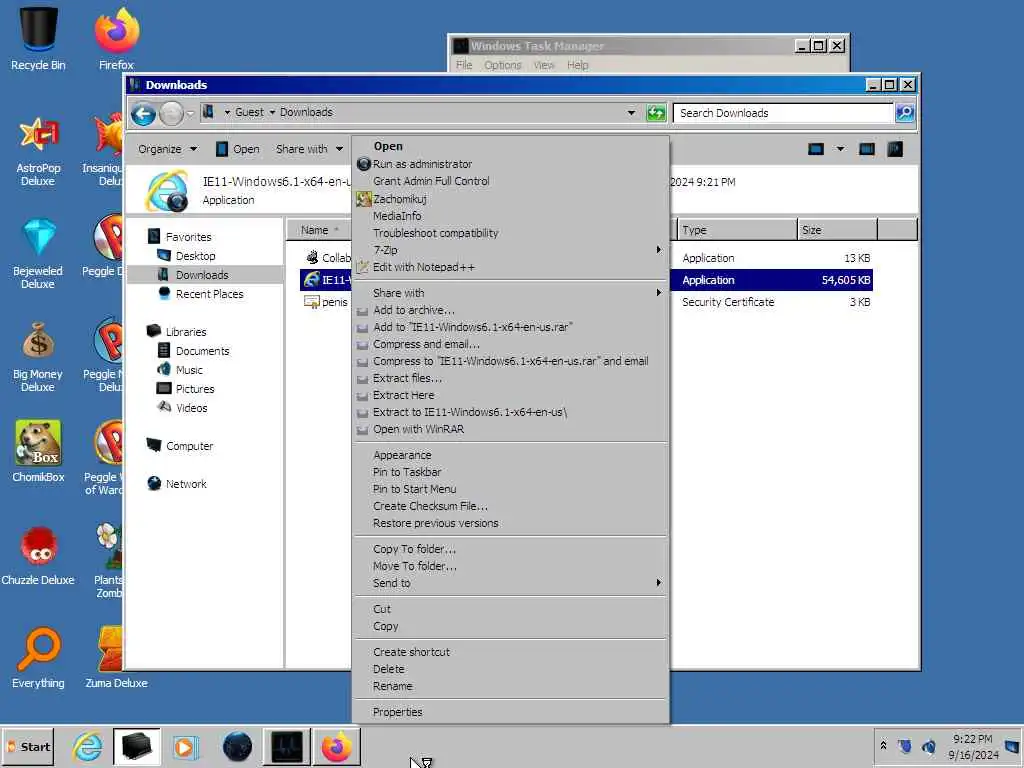
Task: Click the volume icon in system tray
Action: (x=929, y=746)
